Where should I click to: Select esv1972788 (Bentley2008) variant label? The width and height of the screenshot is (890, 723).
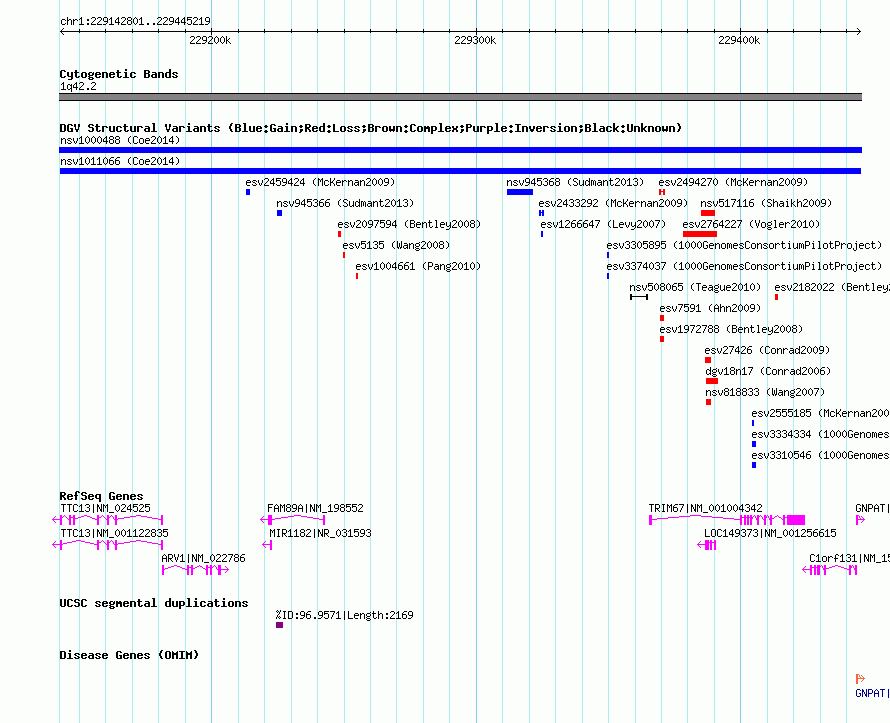pyautogui.click(x=731, y=329)
